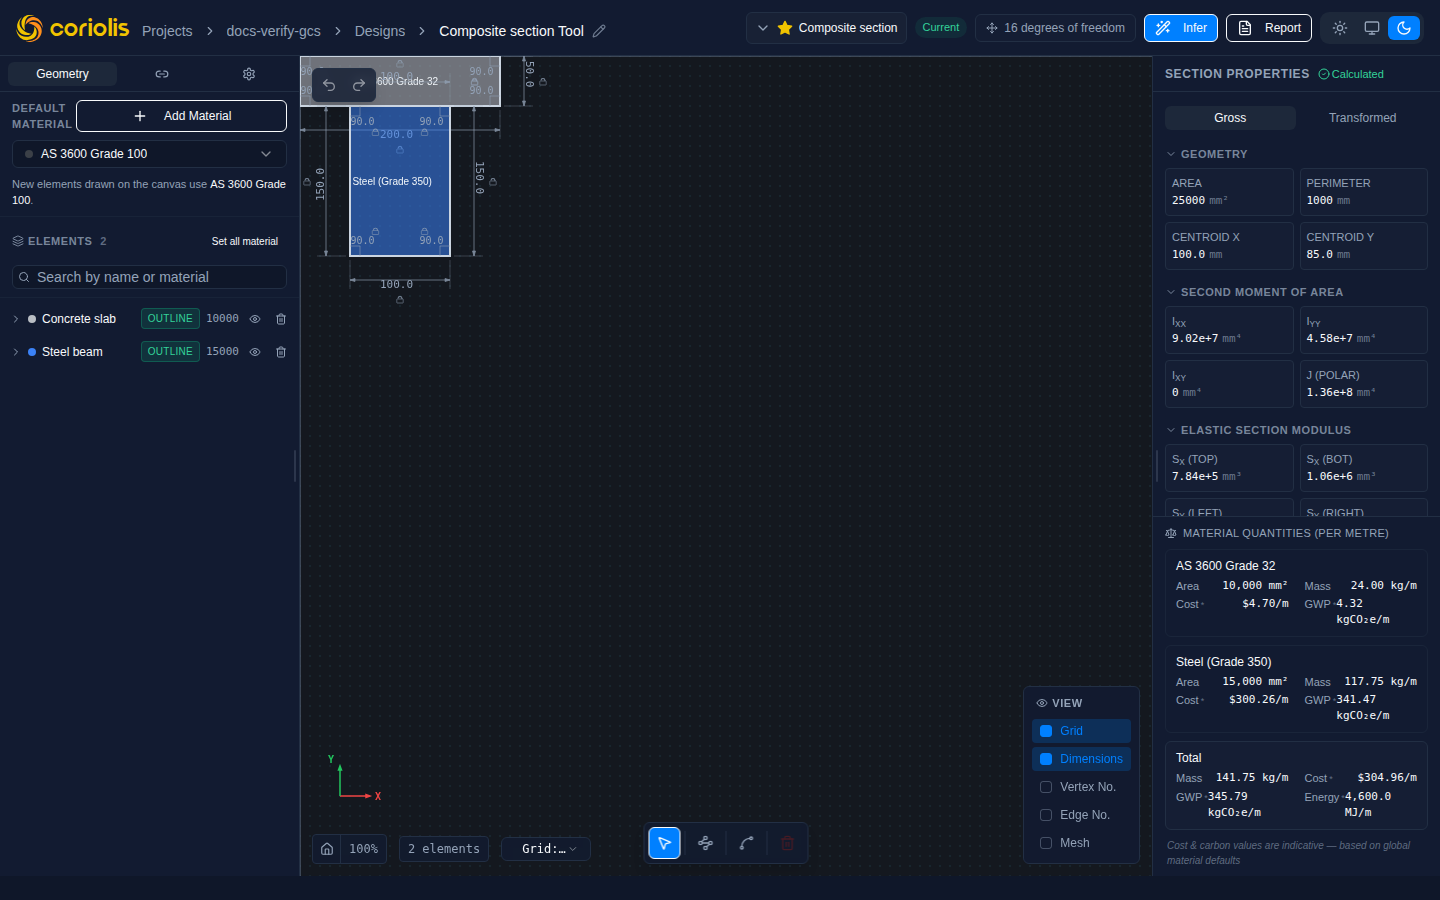Click the Material Quantities scale icon
This screenshot has height=900, width=1440.
[1171, 534]
